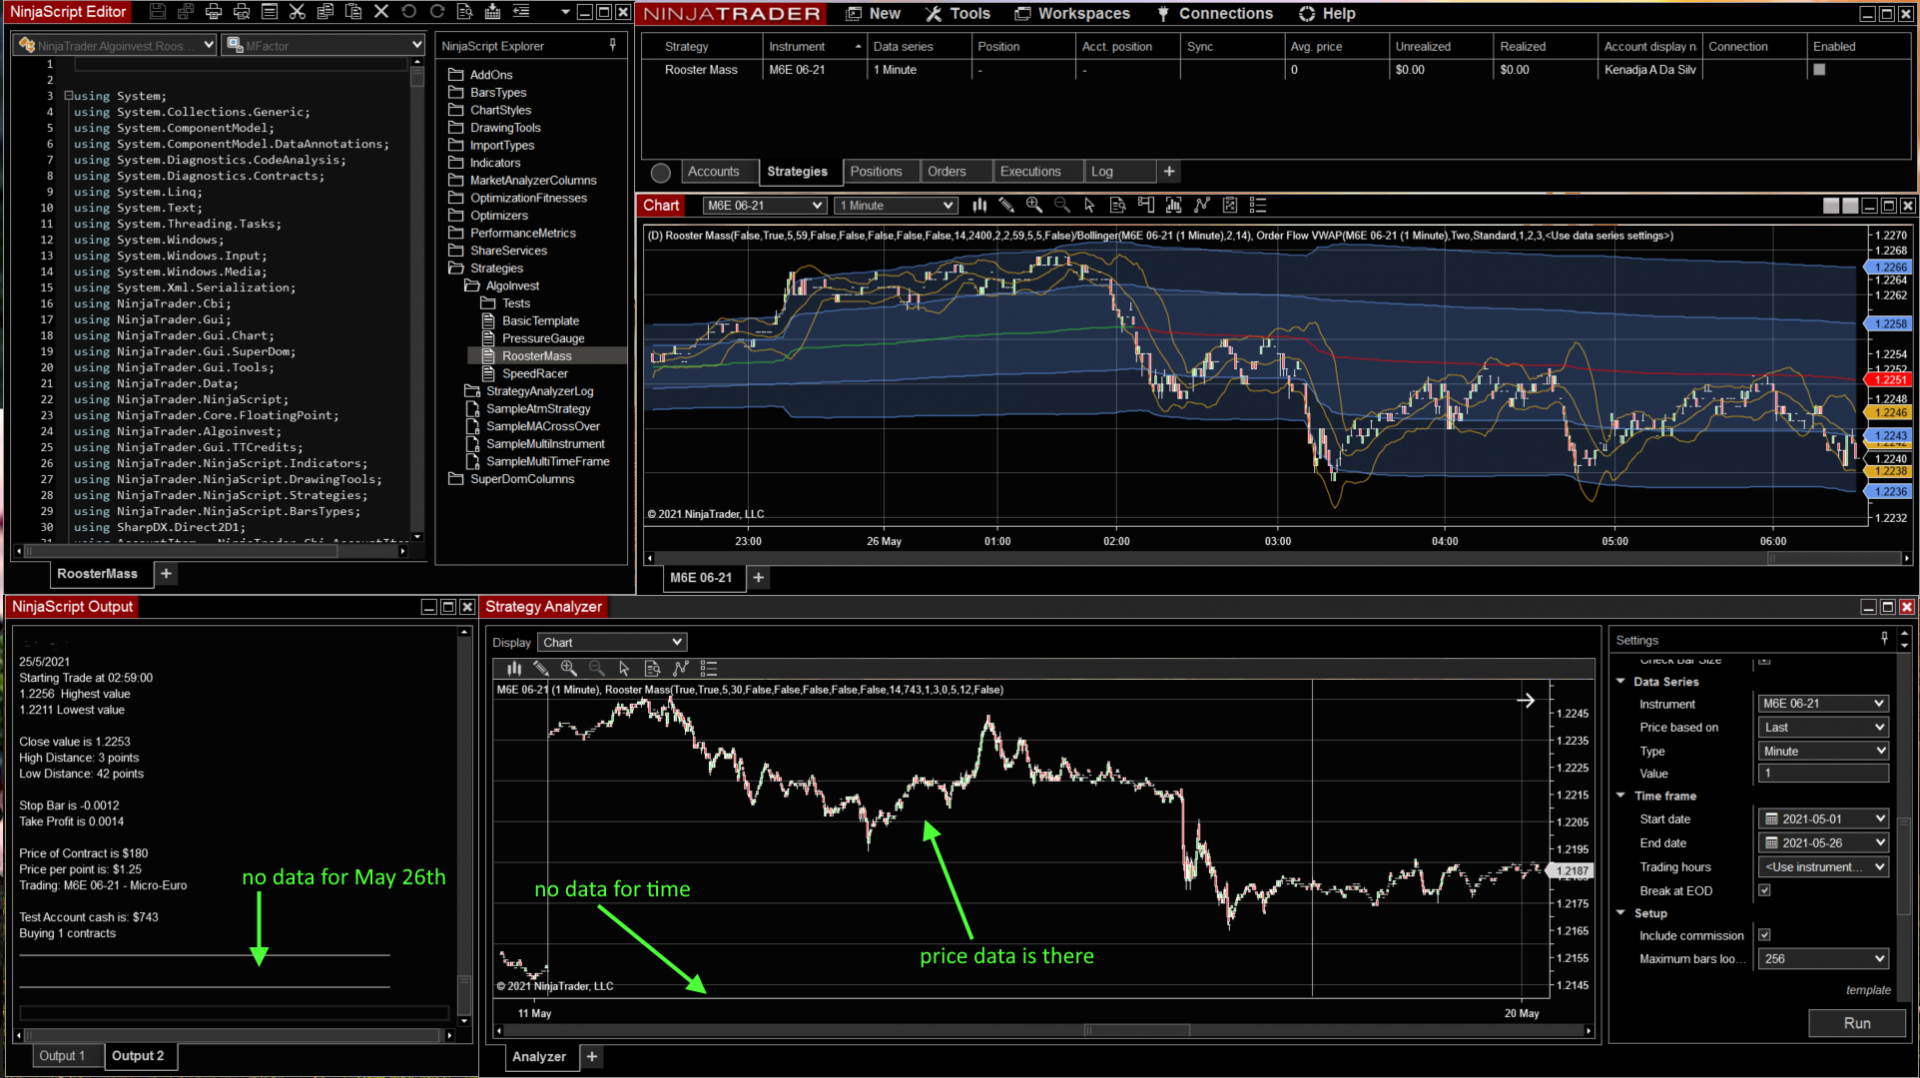
Task: Open the Strategy Analyzer Display dropdown
Action: pyautogui.click(x=611, y=642)
